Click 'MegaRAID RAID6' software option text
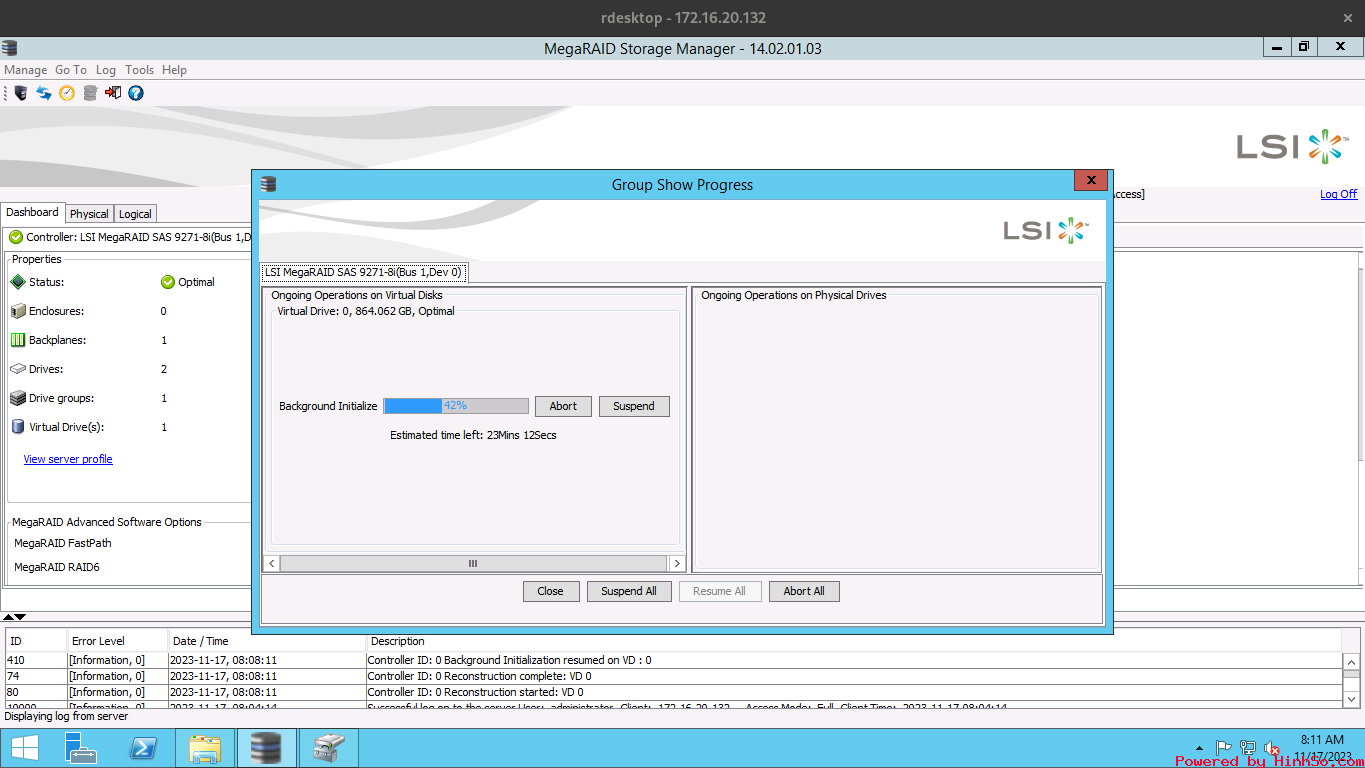This screenshot has height=768, width=1365. coord(57,567)
